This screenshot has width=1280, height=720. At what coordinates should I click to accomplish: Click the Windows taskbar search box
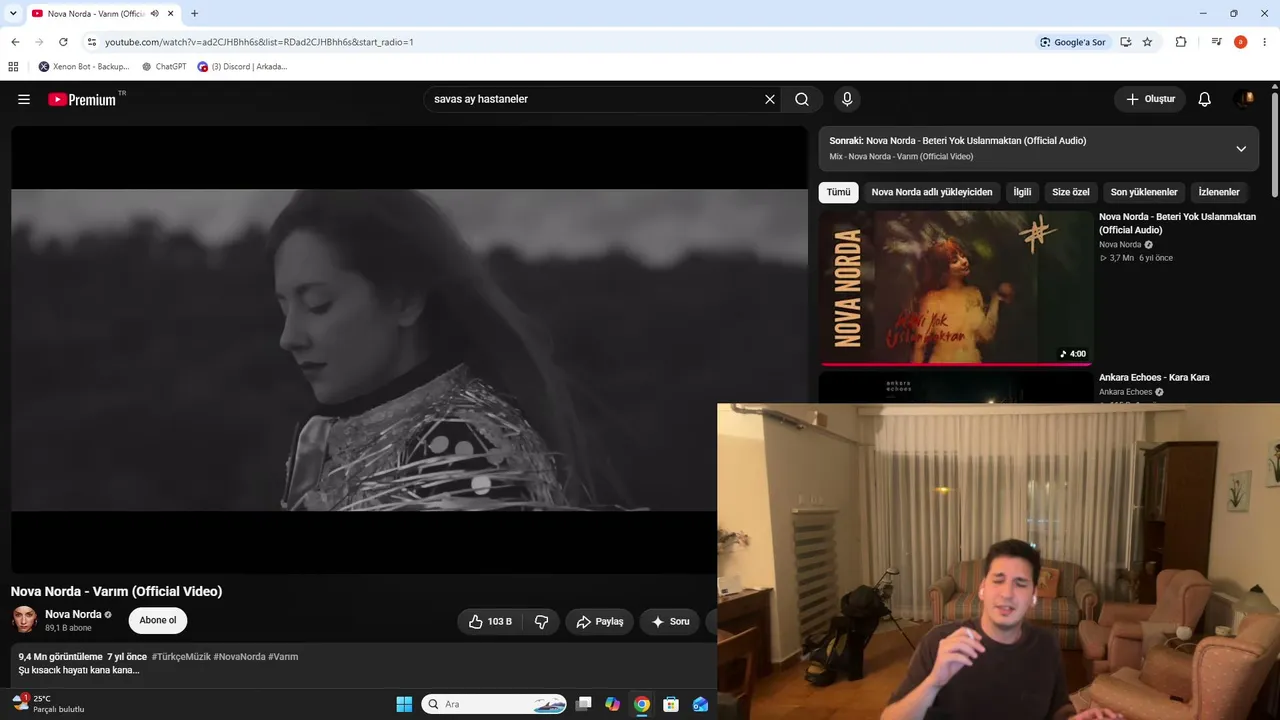494,704
